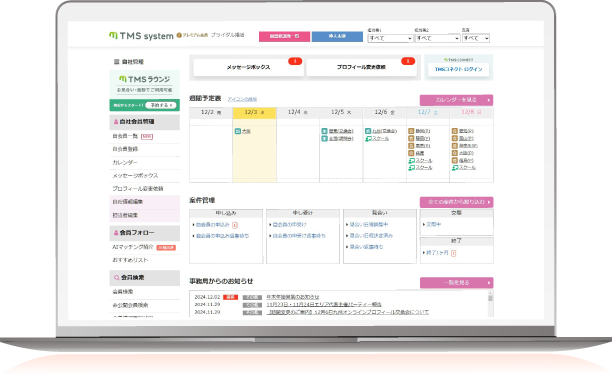Click second teal event icon on 12/5

coord(324,138)
